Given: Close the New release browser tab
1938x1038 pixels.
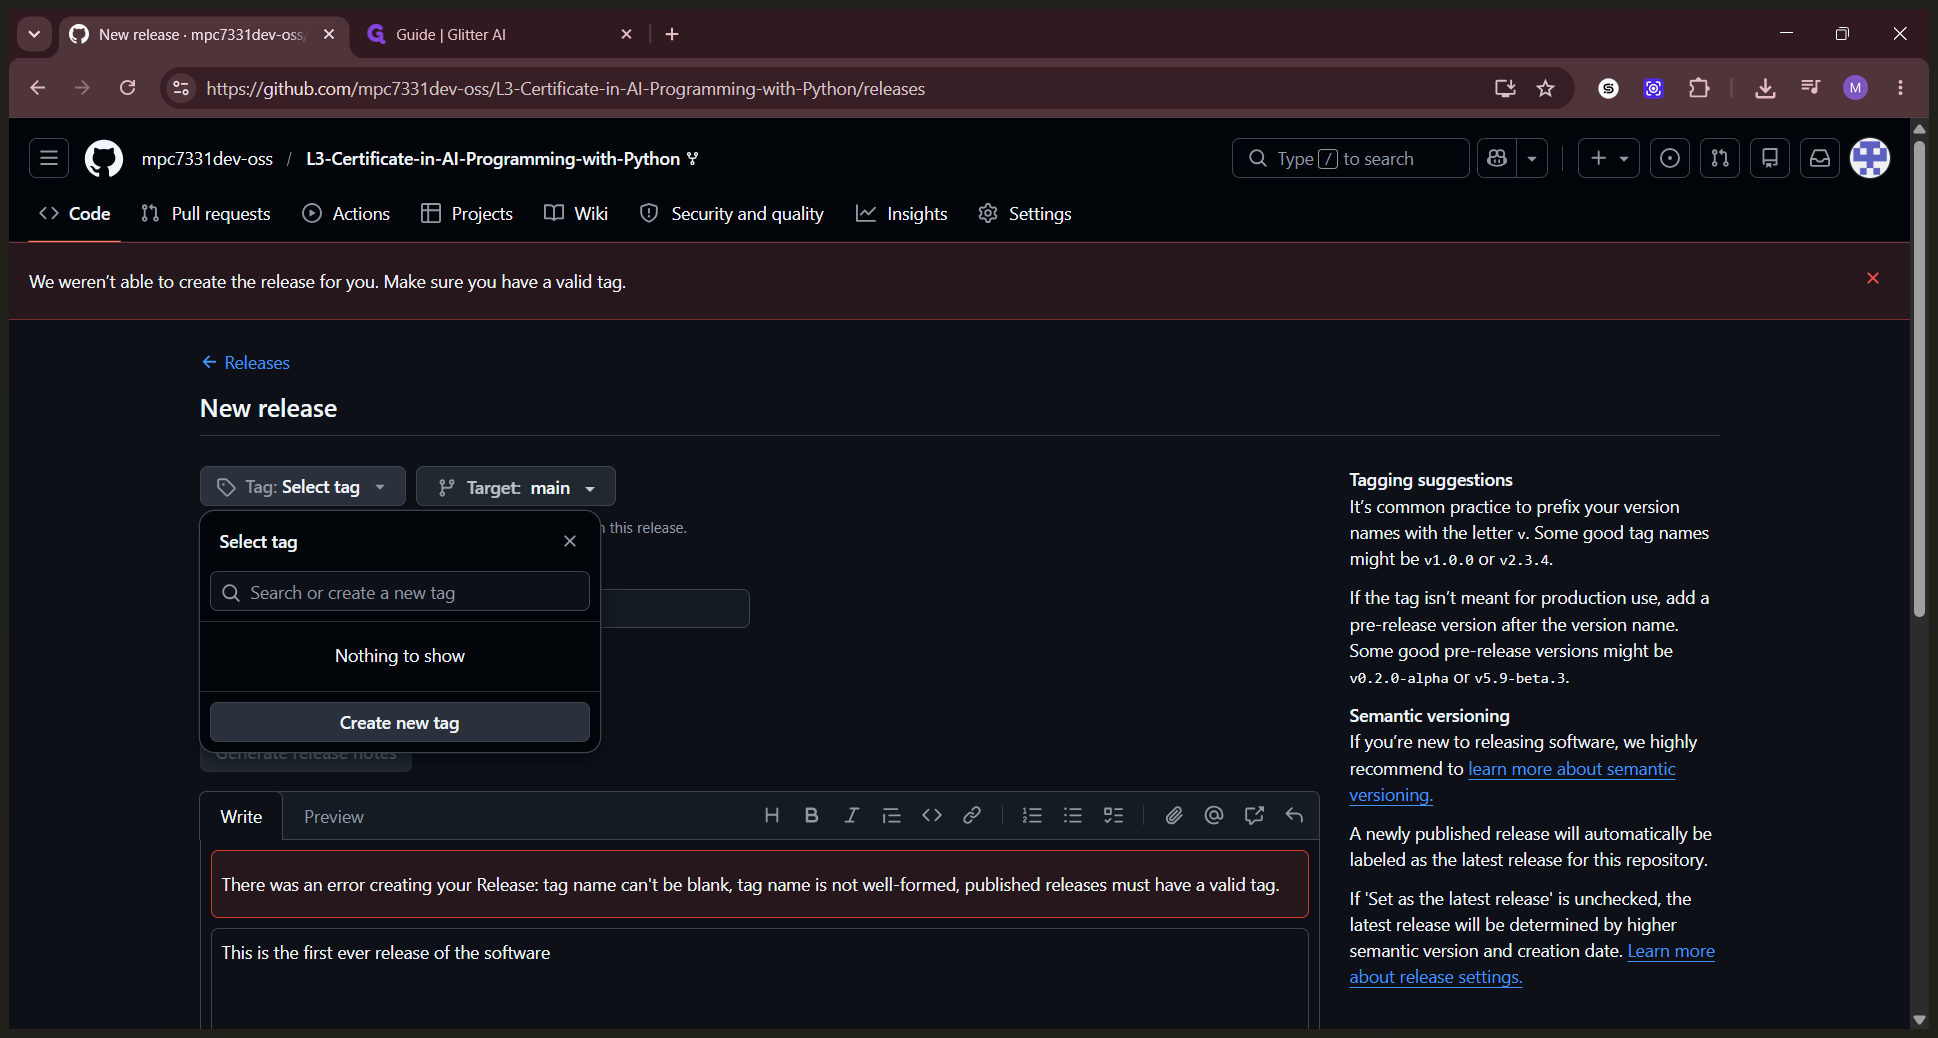Looking at the screenshot, I should pos(329,34).
